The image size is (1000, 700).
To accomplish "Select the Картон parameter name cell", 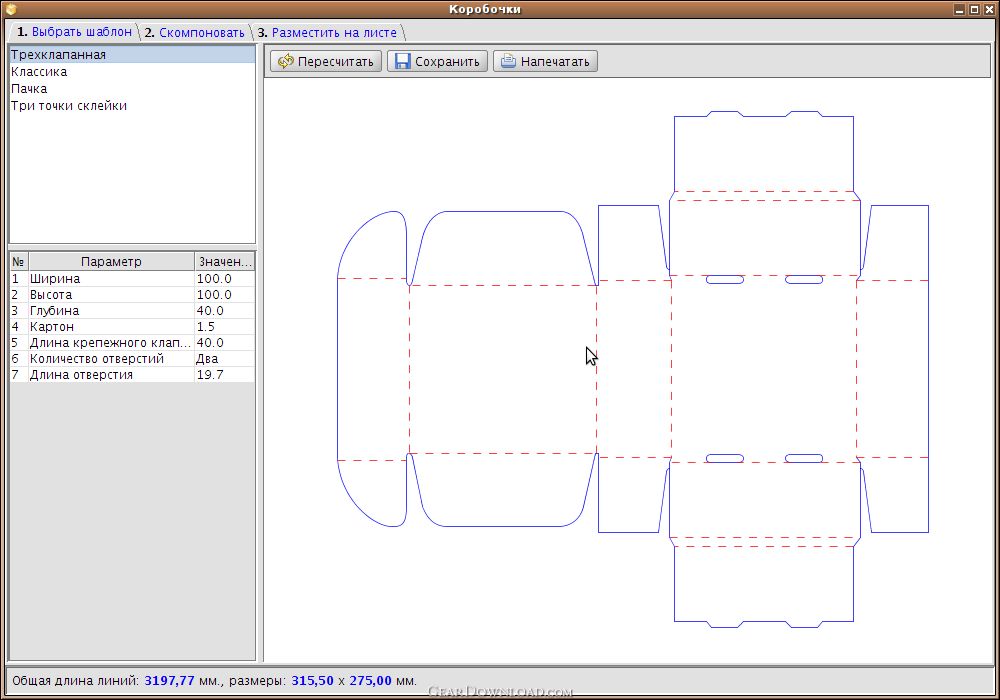I will click(111, 326).
